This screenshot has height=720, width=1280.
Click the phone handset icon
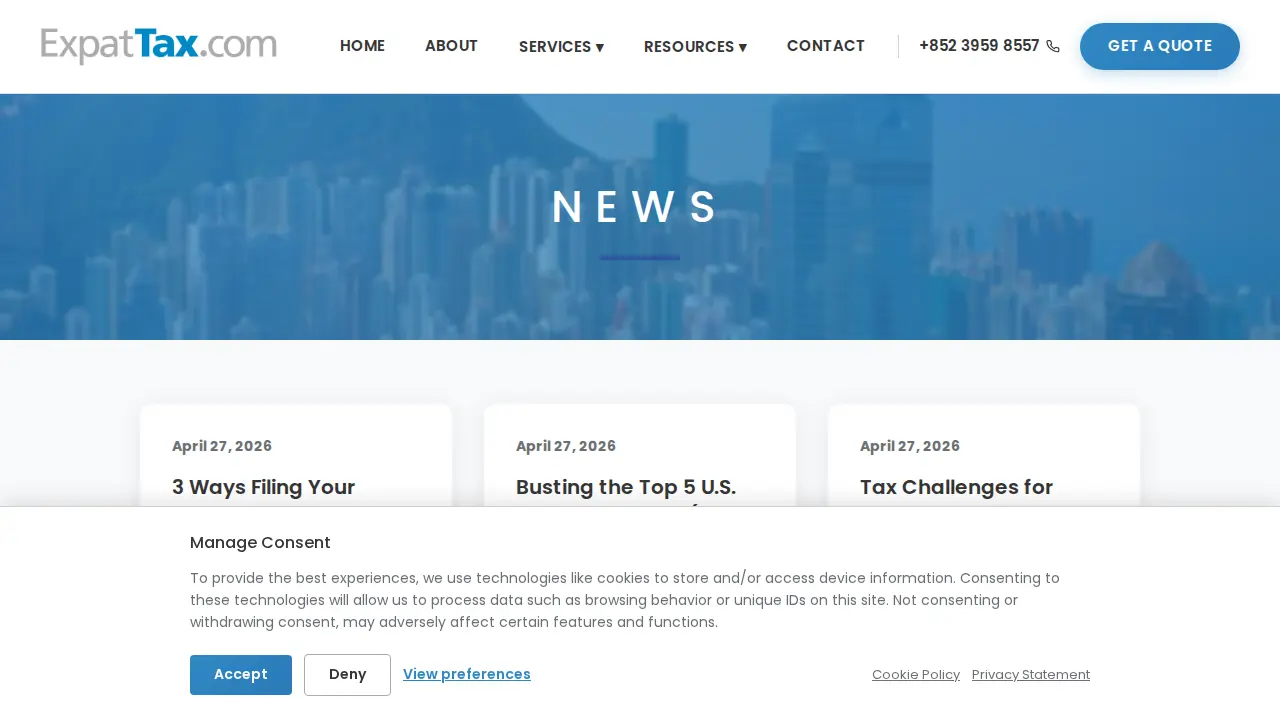point(1053,46)
